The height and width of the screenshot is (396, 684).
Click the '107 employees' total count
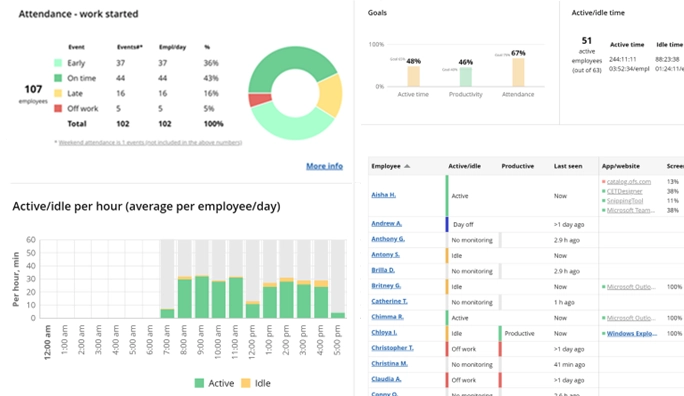pyautogui.click(x=33, y=93)
